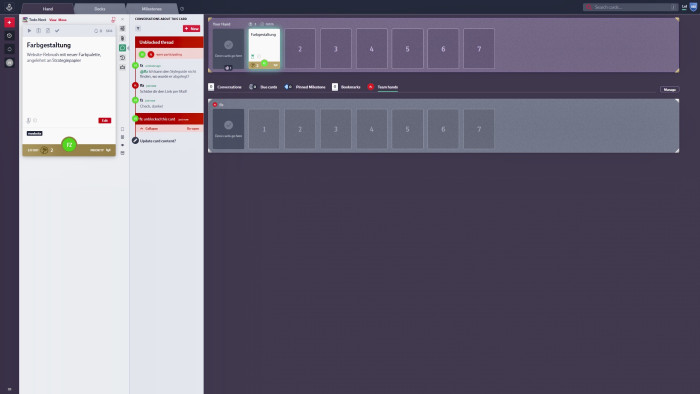Click the Manage button

point(670,90)
